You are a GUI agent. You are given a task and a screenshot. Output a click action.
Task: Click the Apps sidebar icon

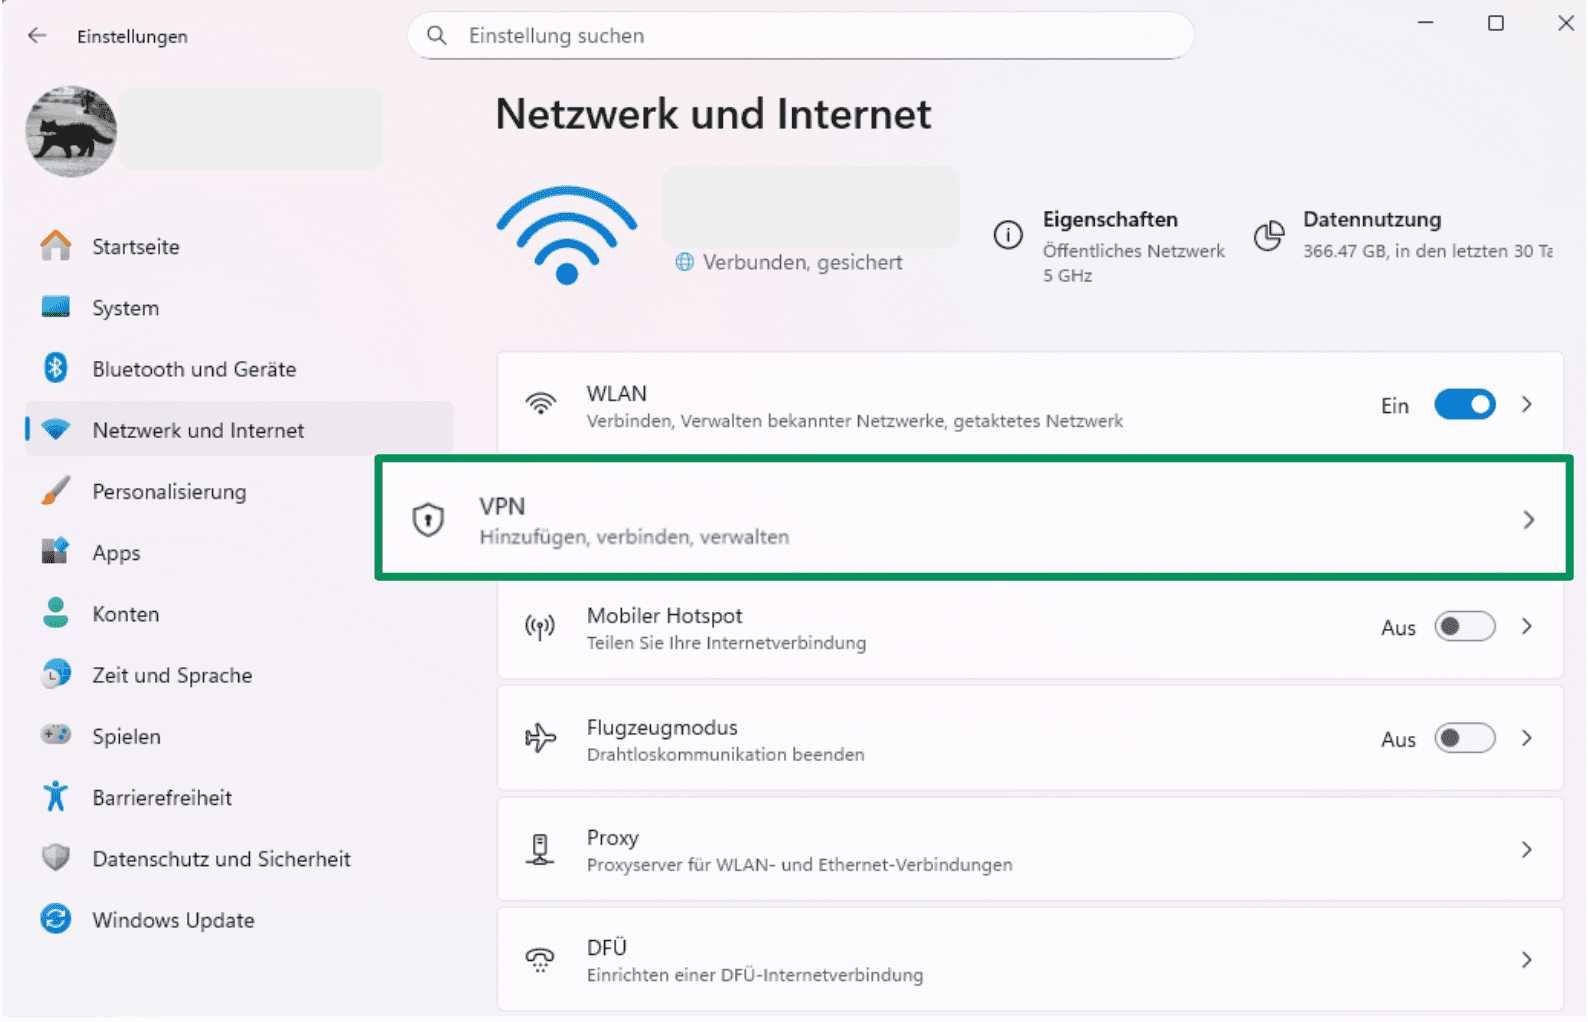[x=57, y=552]
